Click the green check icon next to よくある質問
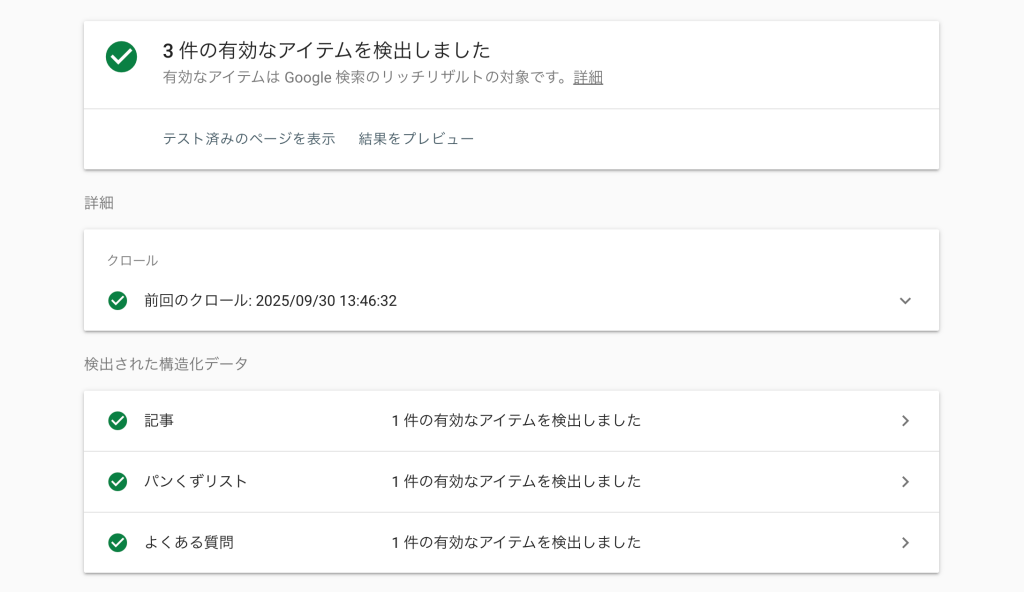Screen dimensions: 1024x592 (x=118, y=543)
